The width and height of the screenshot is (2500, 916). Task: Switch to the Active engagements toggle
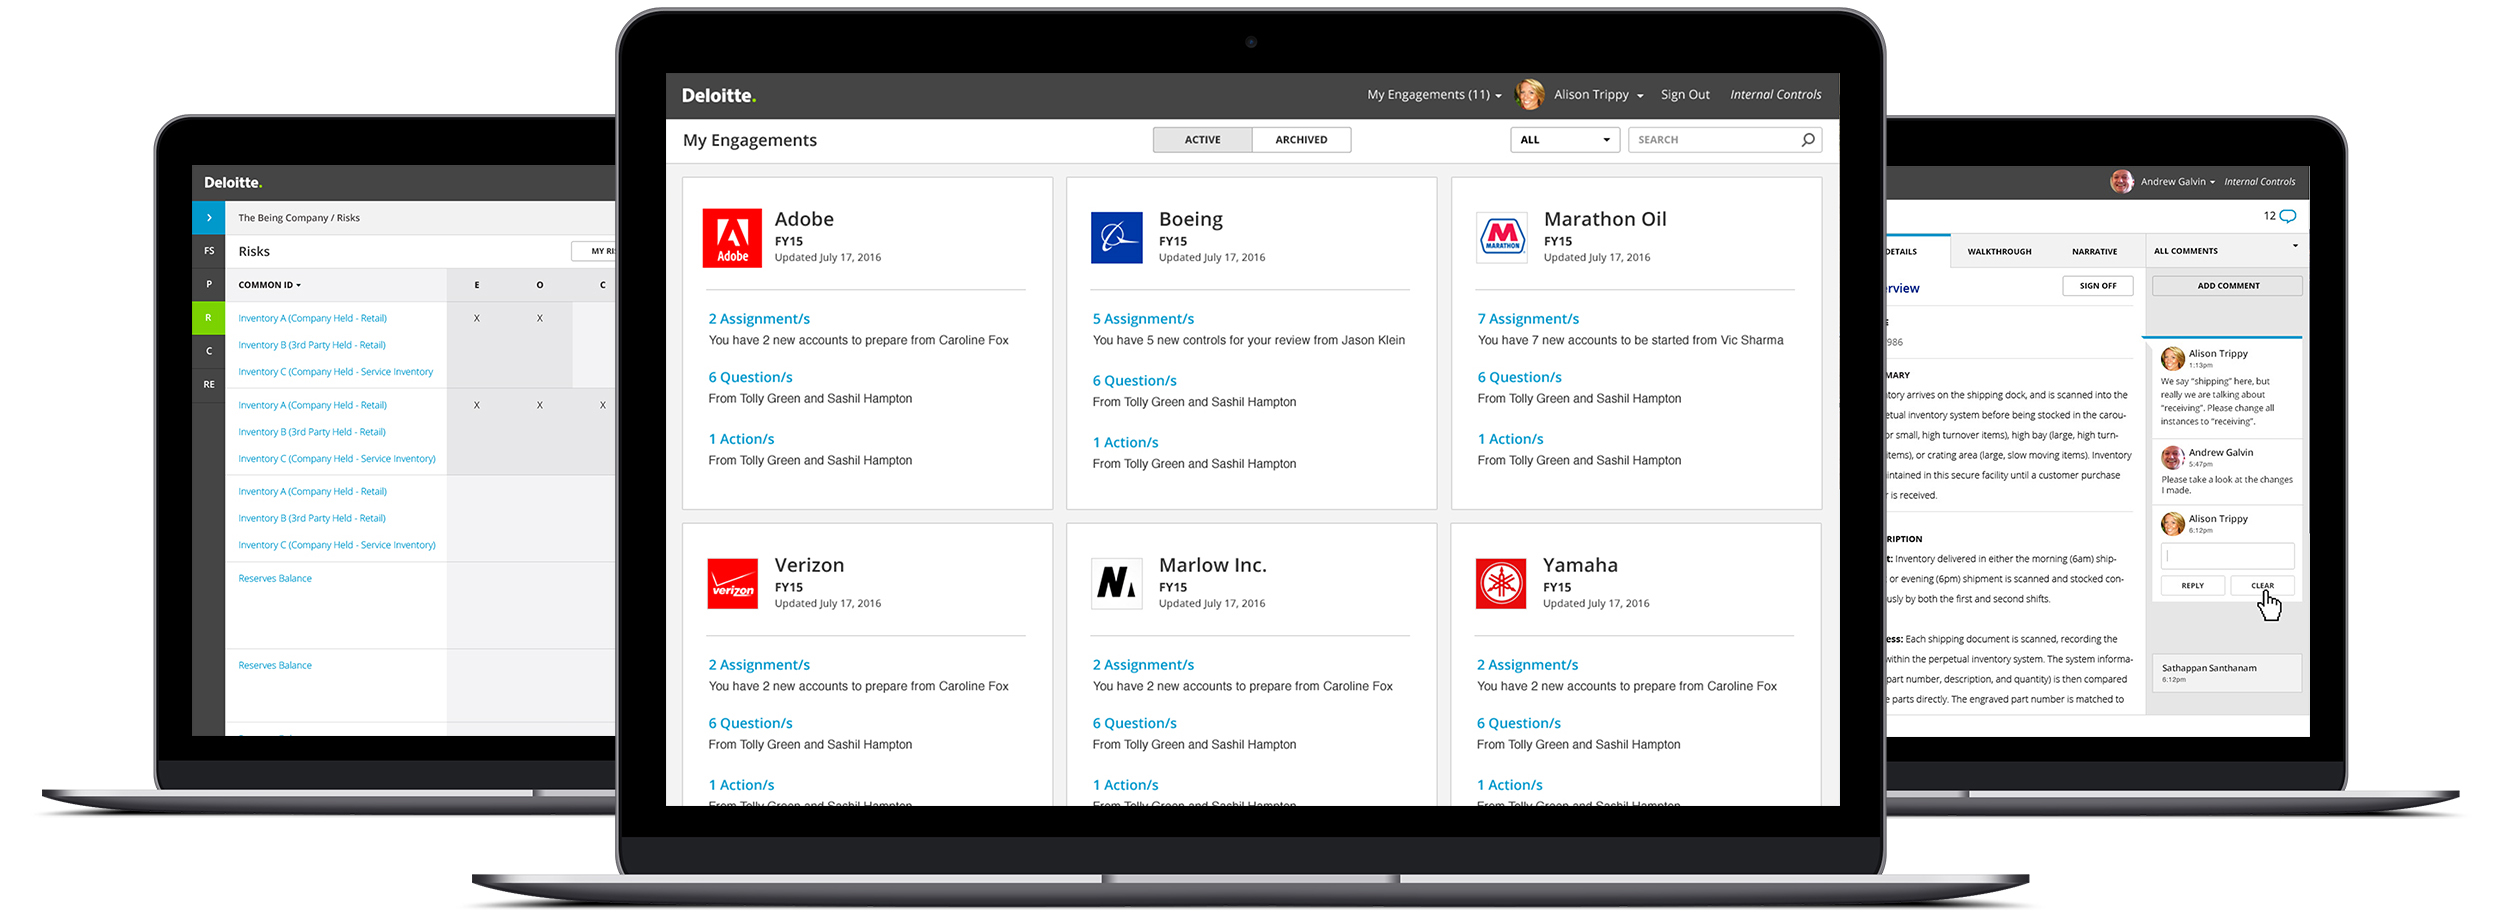pyautogui.click(x=1202, y=140)
